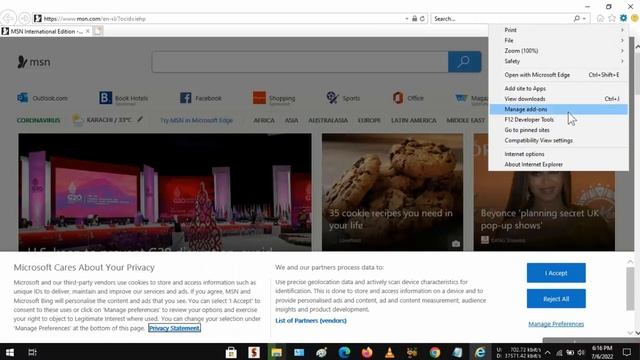Choose View downloads from the menu
This screenshot has width=640, height=360.
(558, 99)
